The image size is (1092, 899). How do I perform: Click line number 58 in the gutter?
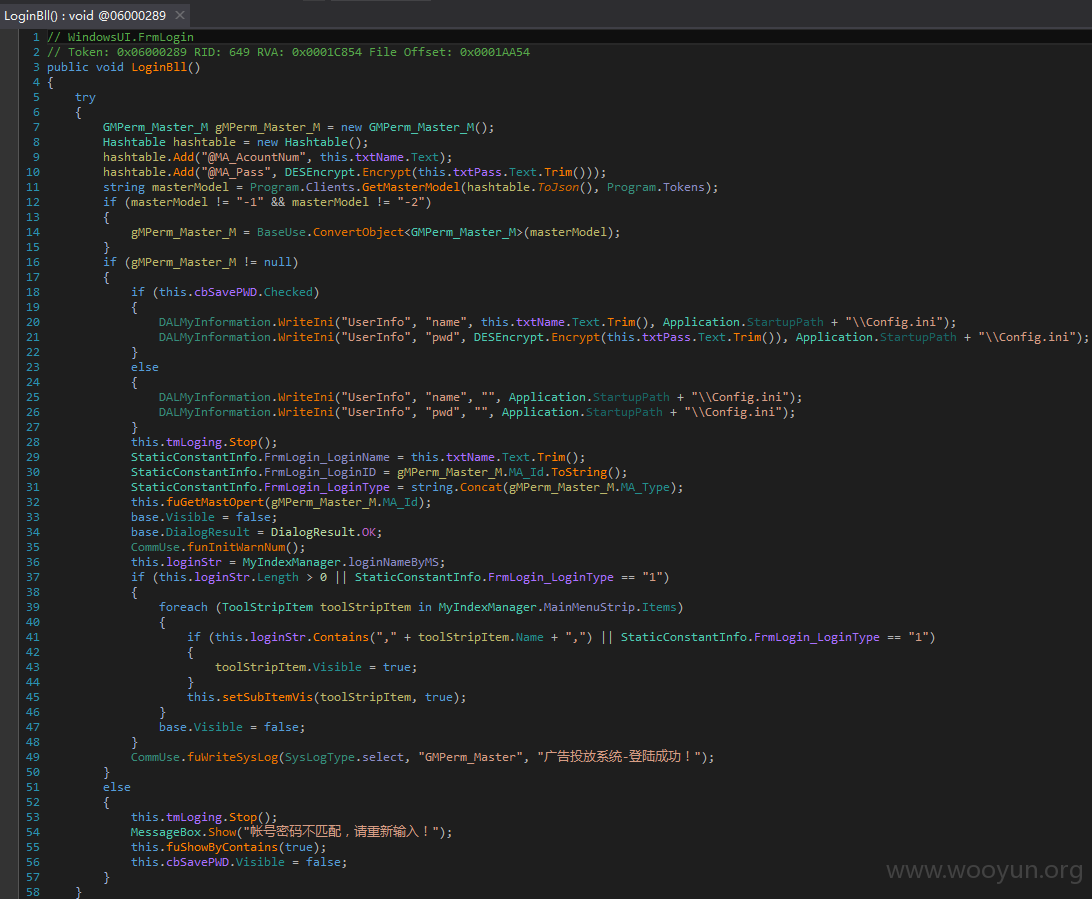[33, 892]
